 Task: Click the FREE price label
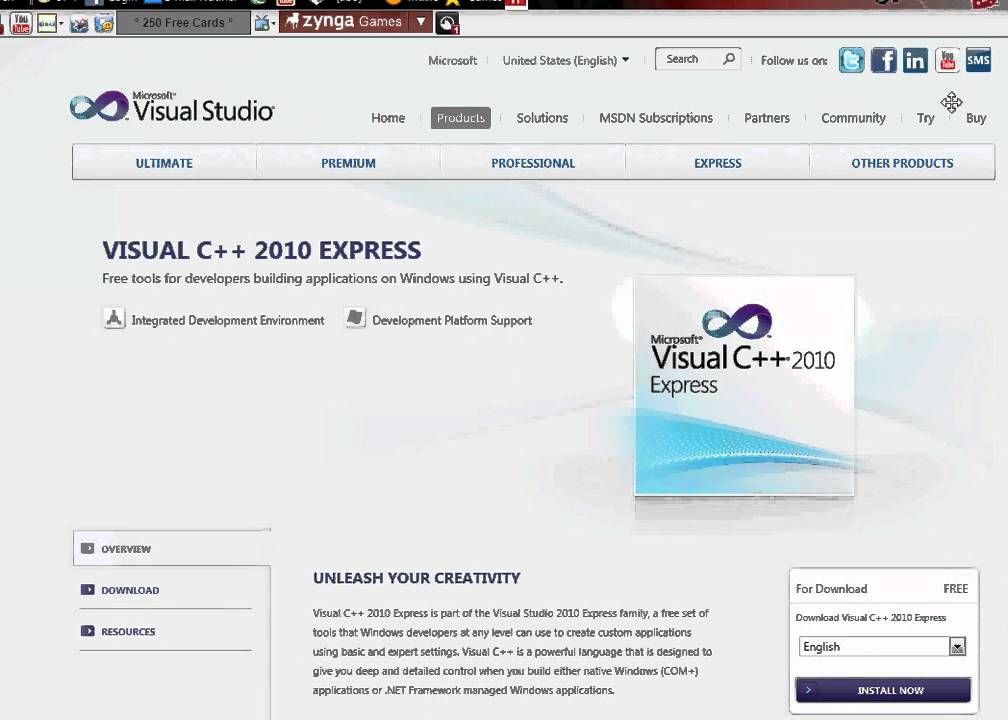tap(955, 588)
